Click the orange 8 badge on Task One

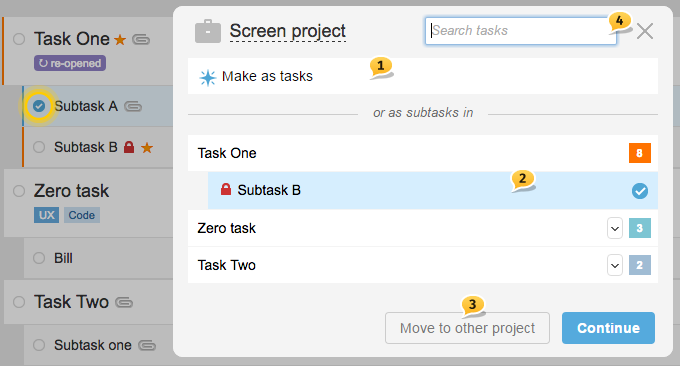(x=640, y=153)
